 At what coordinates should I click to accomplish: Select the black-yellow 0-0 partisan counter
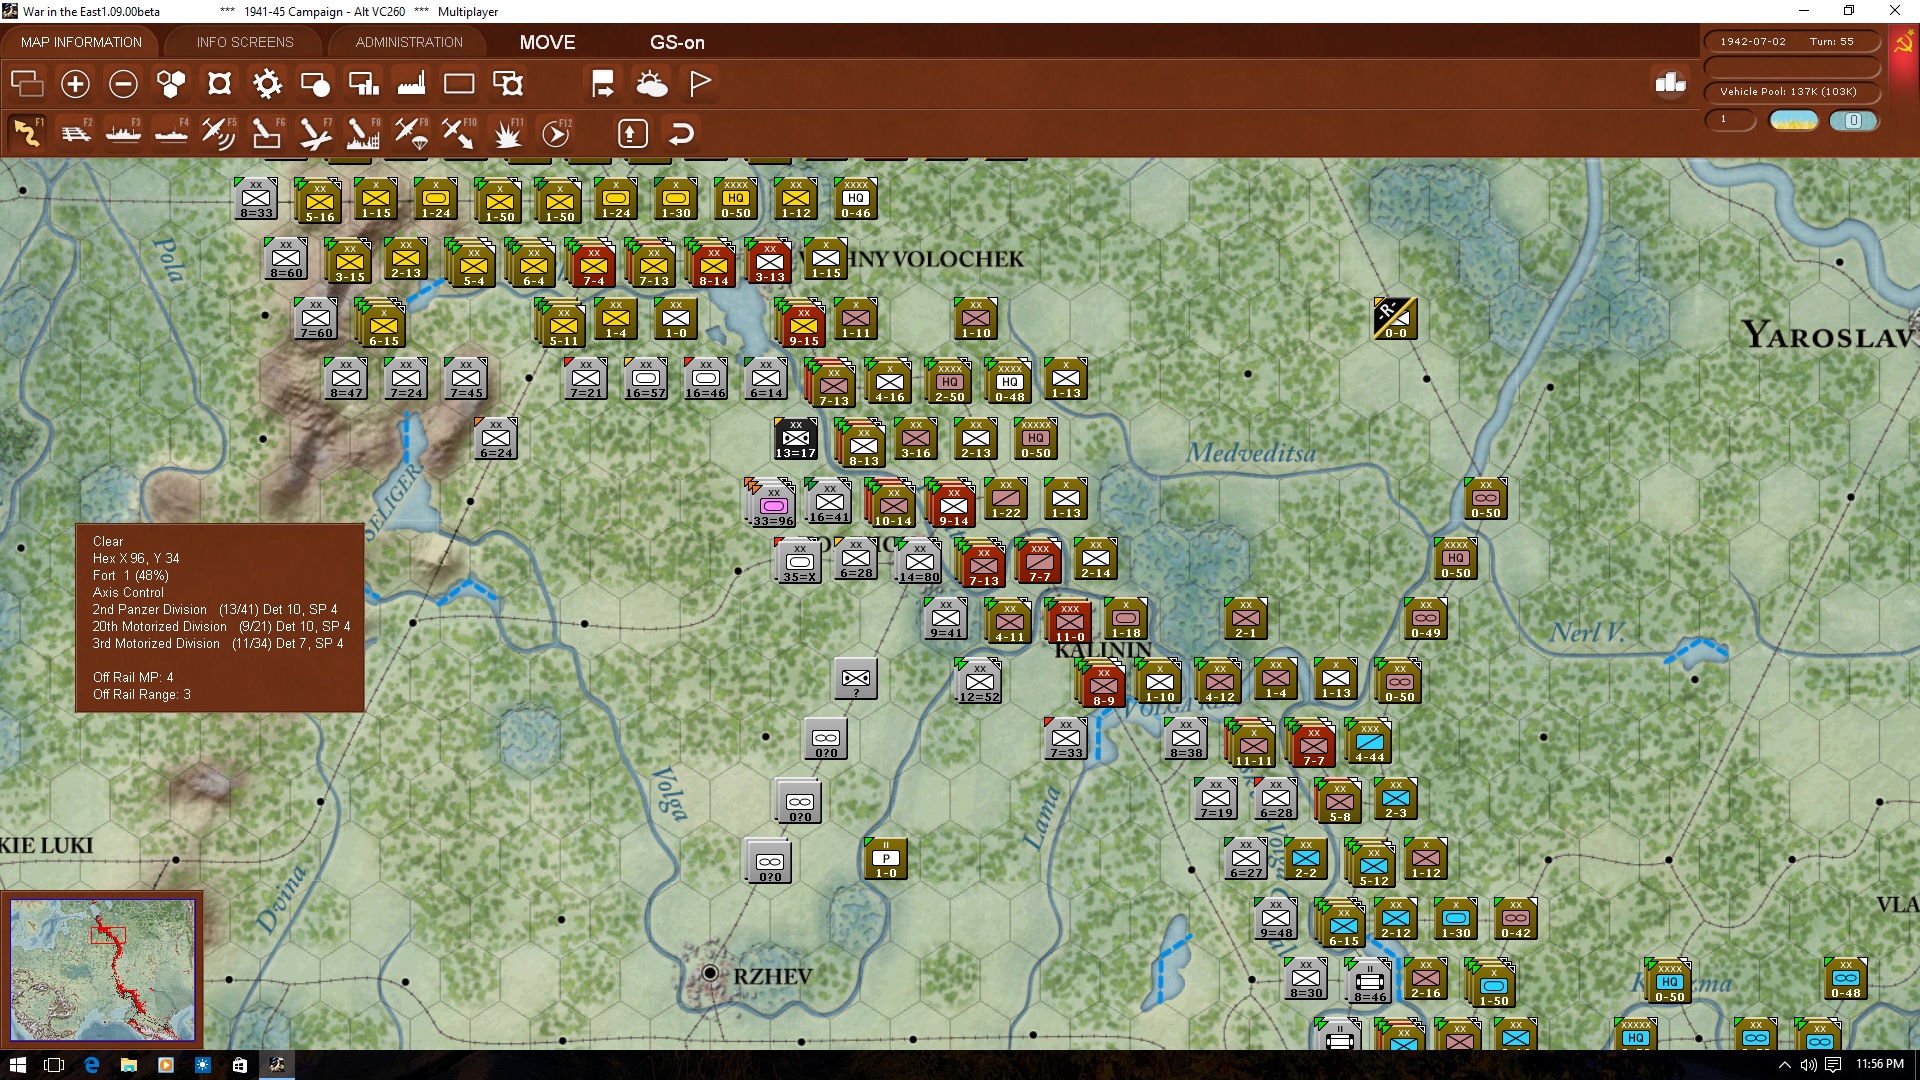(1395, 318)
